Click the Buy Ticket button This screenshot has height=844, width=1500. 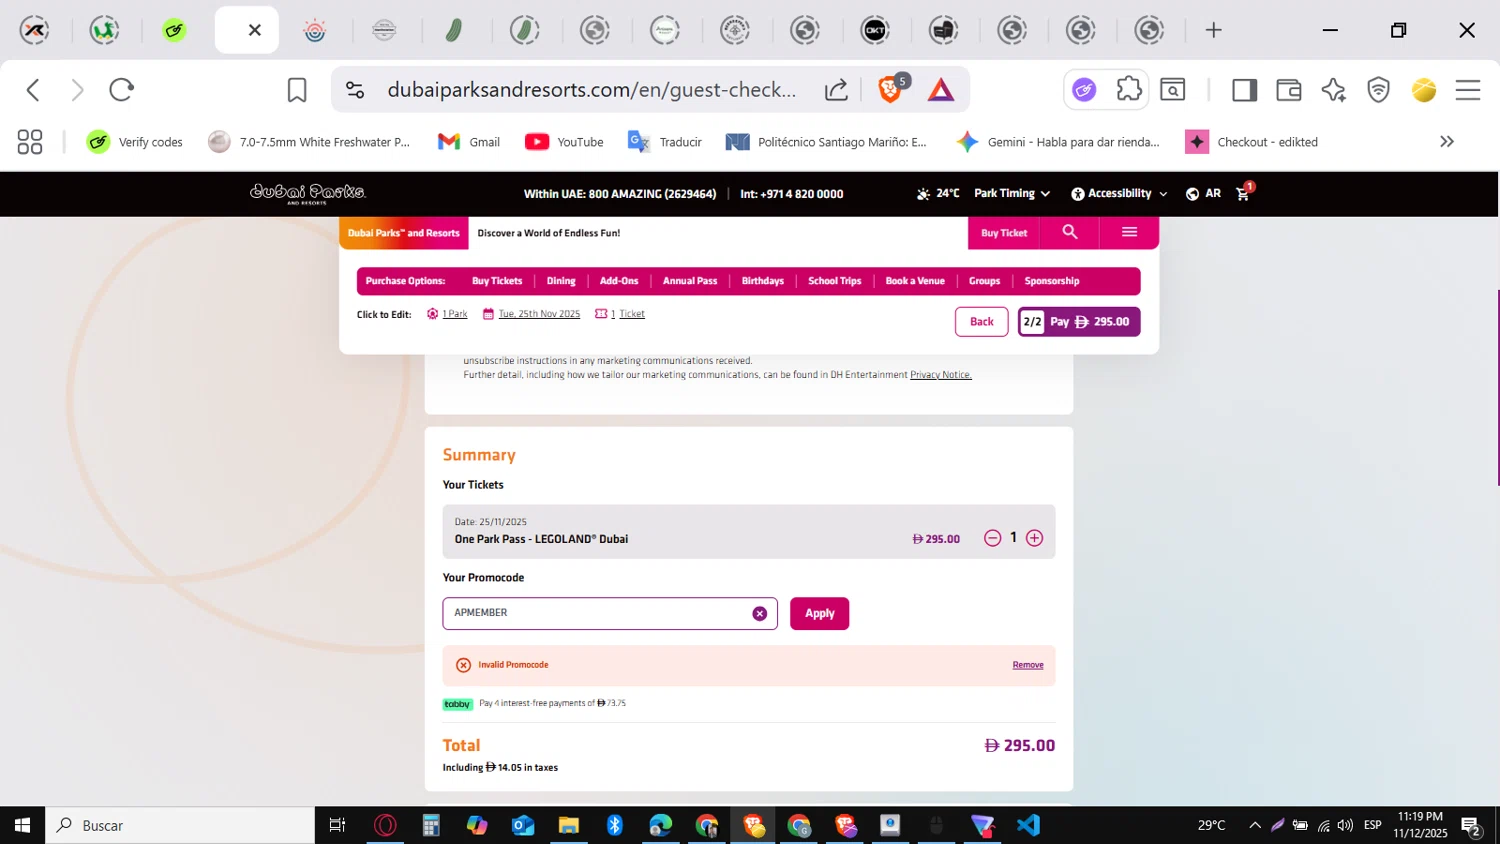click(1004, 233)
